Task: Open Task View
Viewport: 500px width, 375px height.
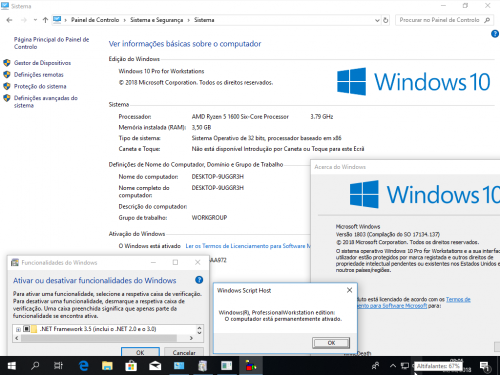Action: 58,366
